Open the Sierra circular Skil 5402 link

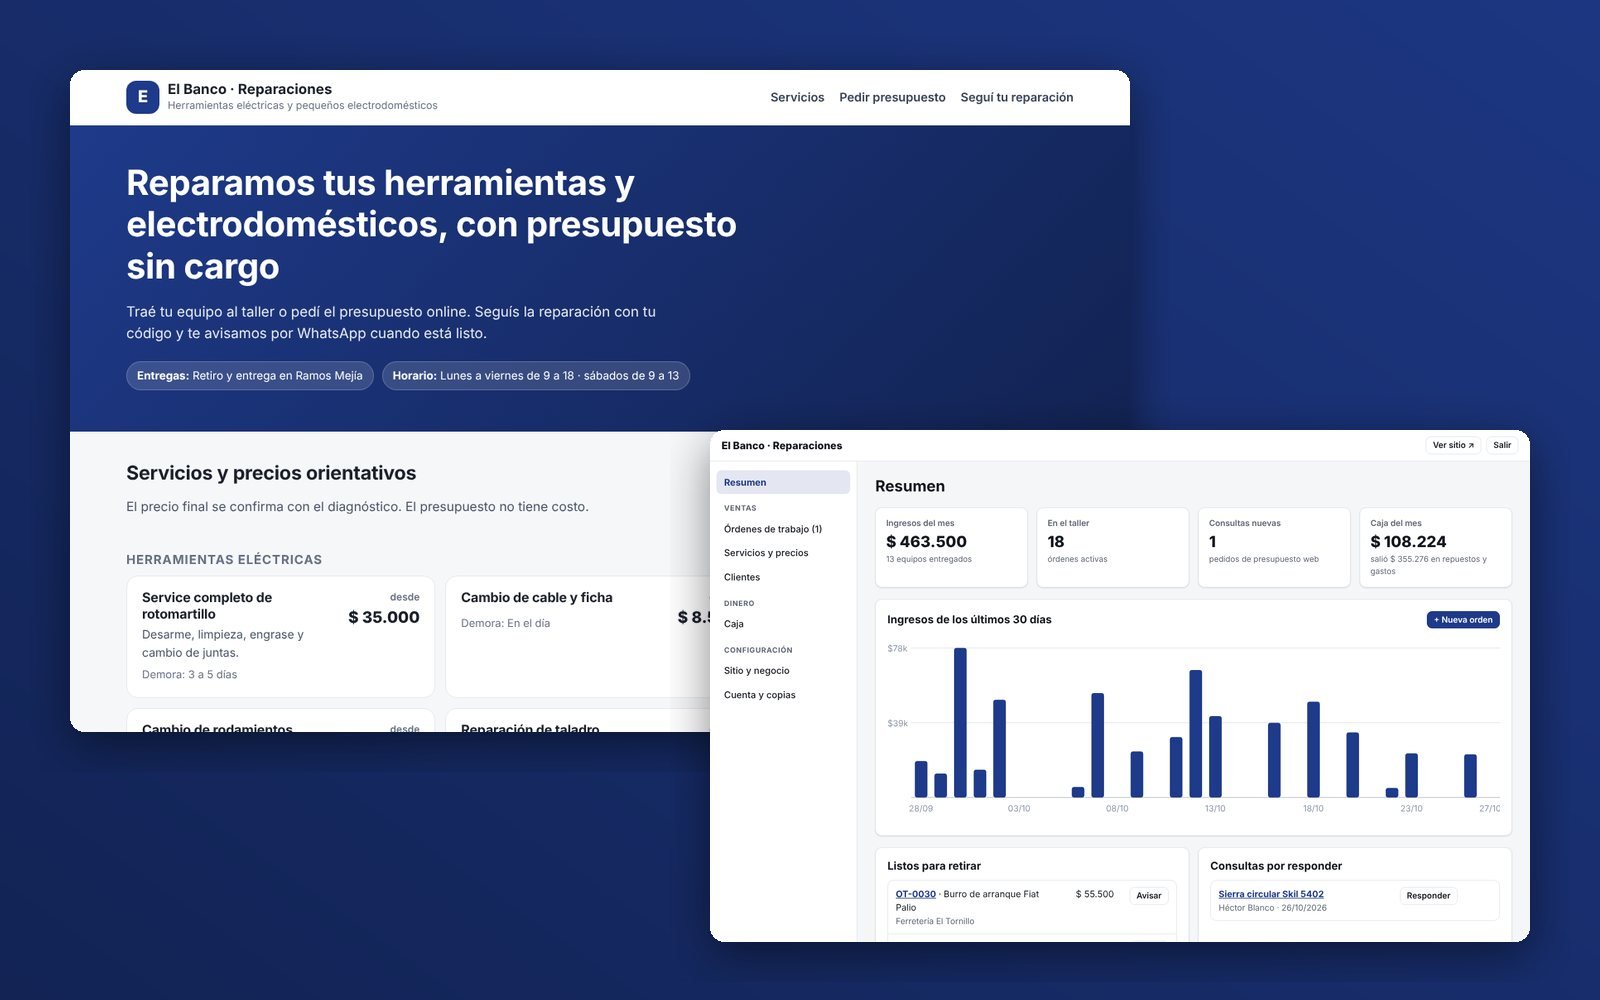1271,894
